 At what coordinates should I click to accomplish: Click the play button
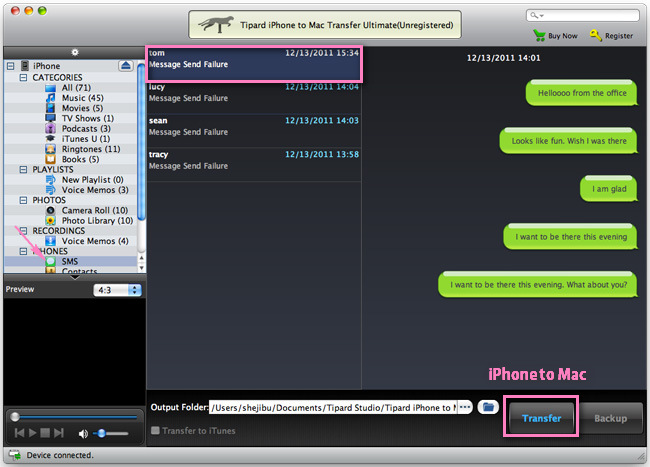click(32, 433)
